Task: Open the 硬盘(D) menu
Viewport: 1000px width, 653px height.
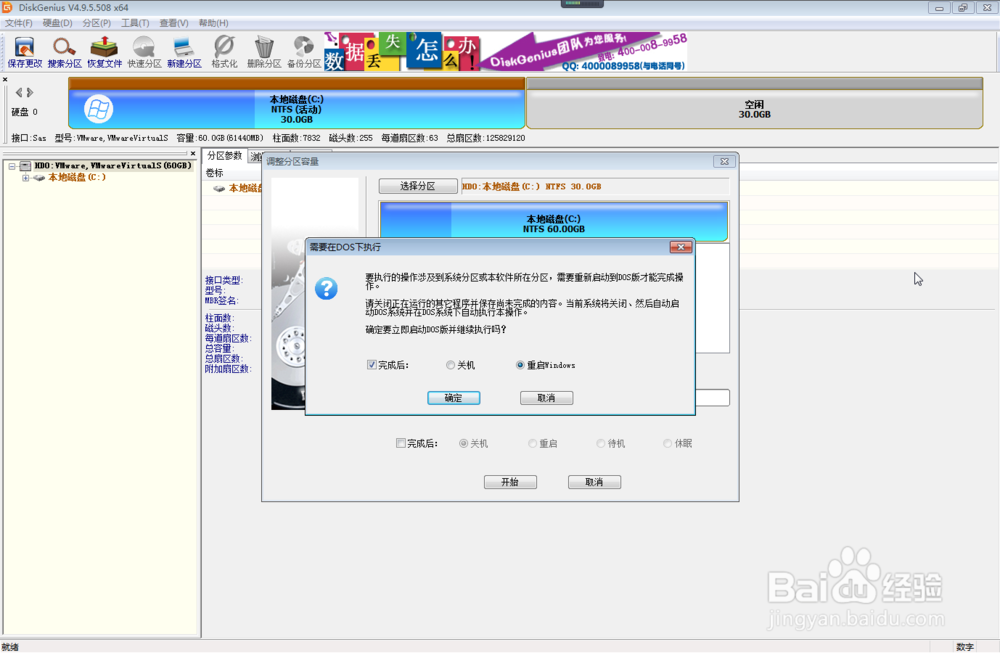Action: (57, 23)
